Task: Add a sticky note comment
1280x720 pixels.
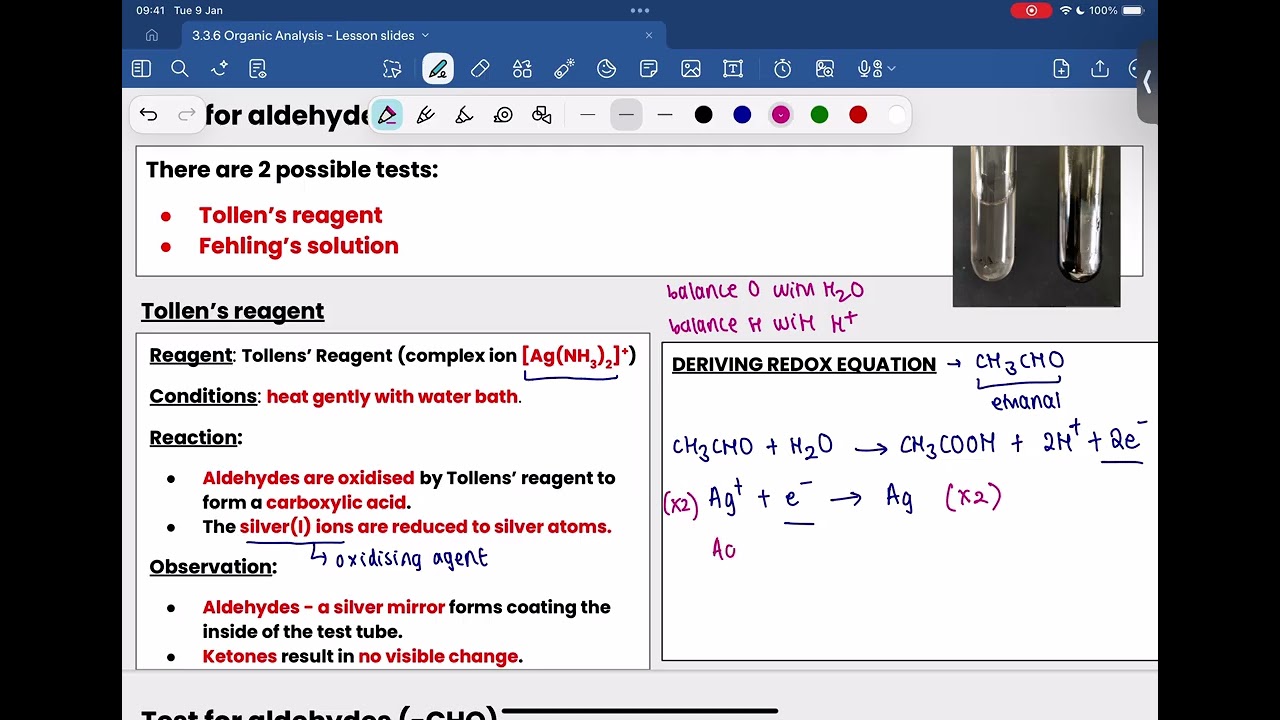Action: click(649, 69)
